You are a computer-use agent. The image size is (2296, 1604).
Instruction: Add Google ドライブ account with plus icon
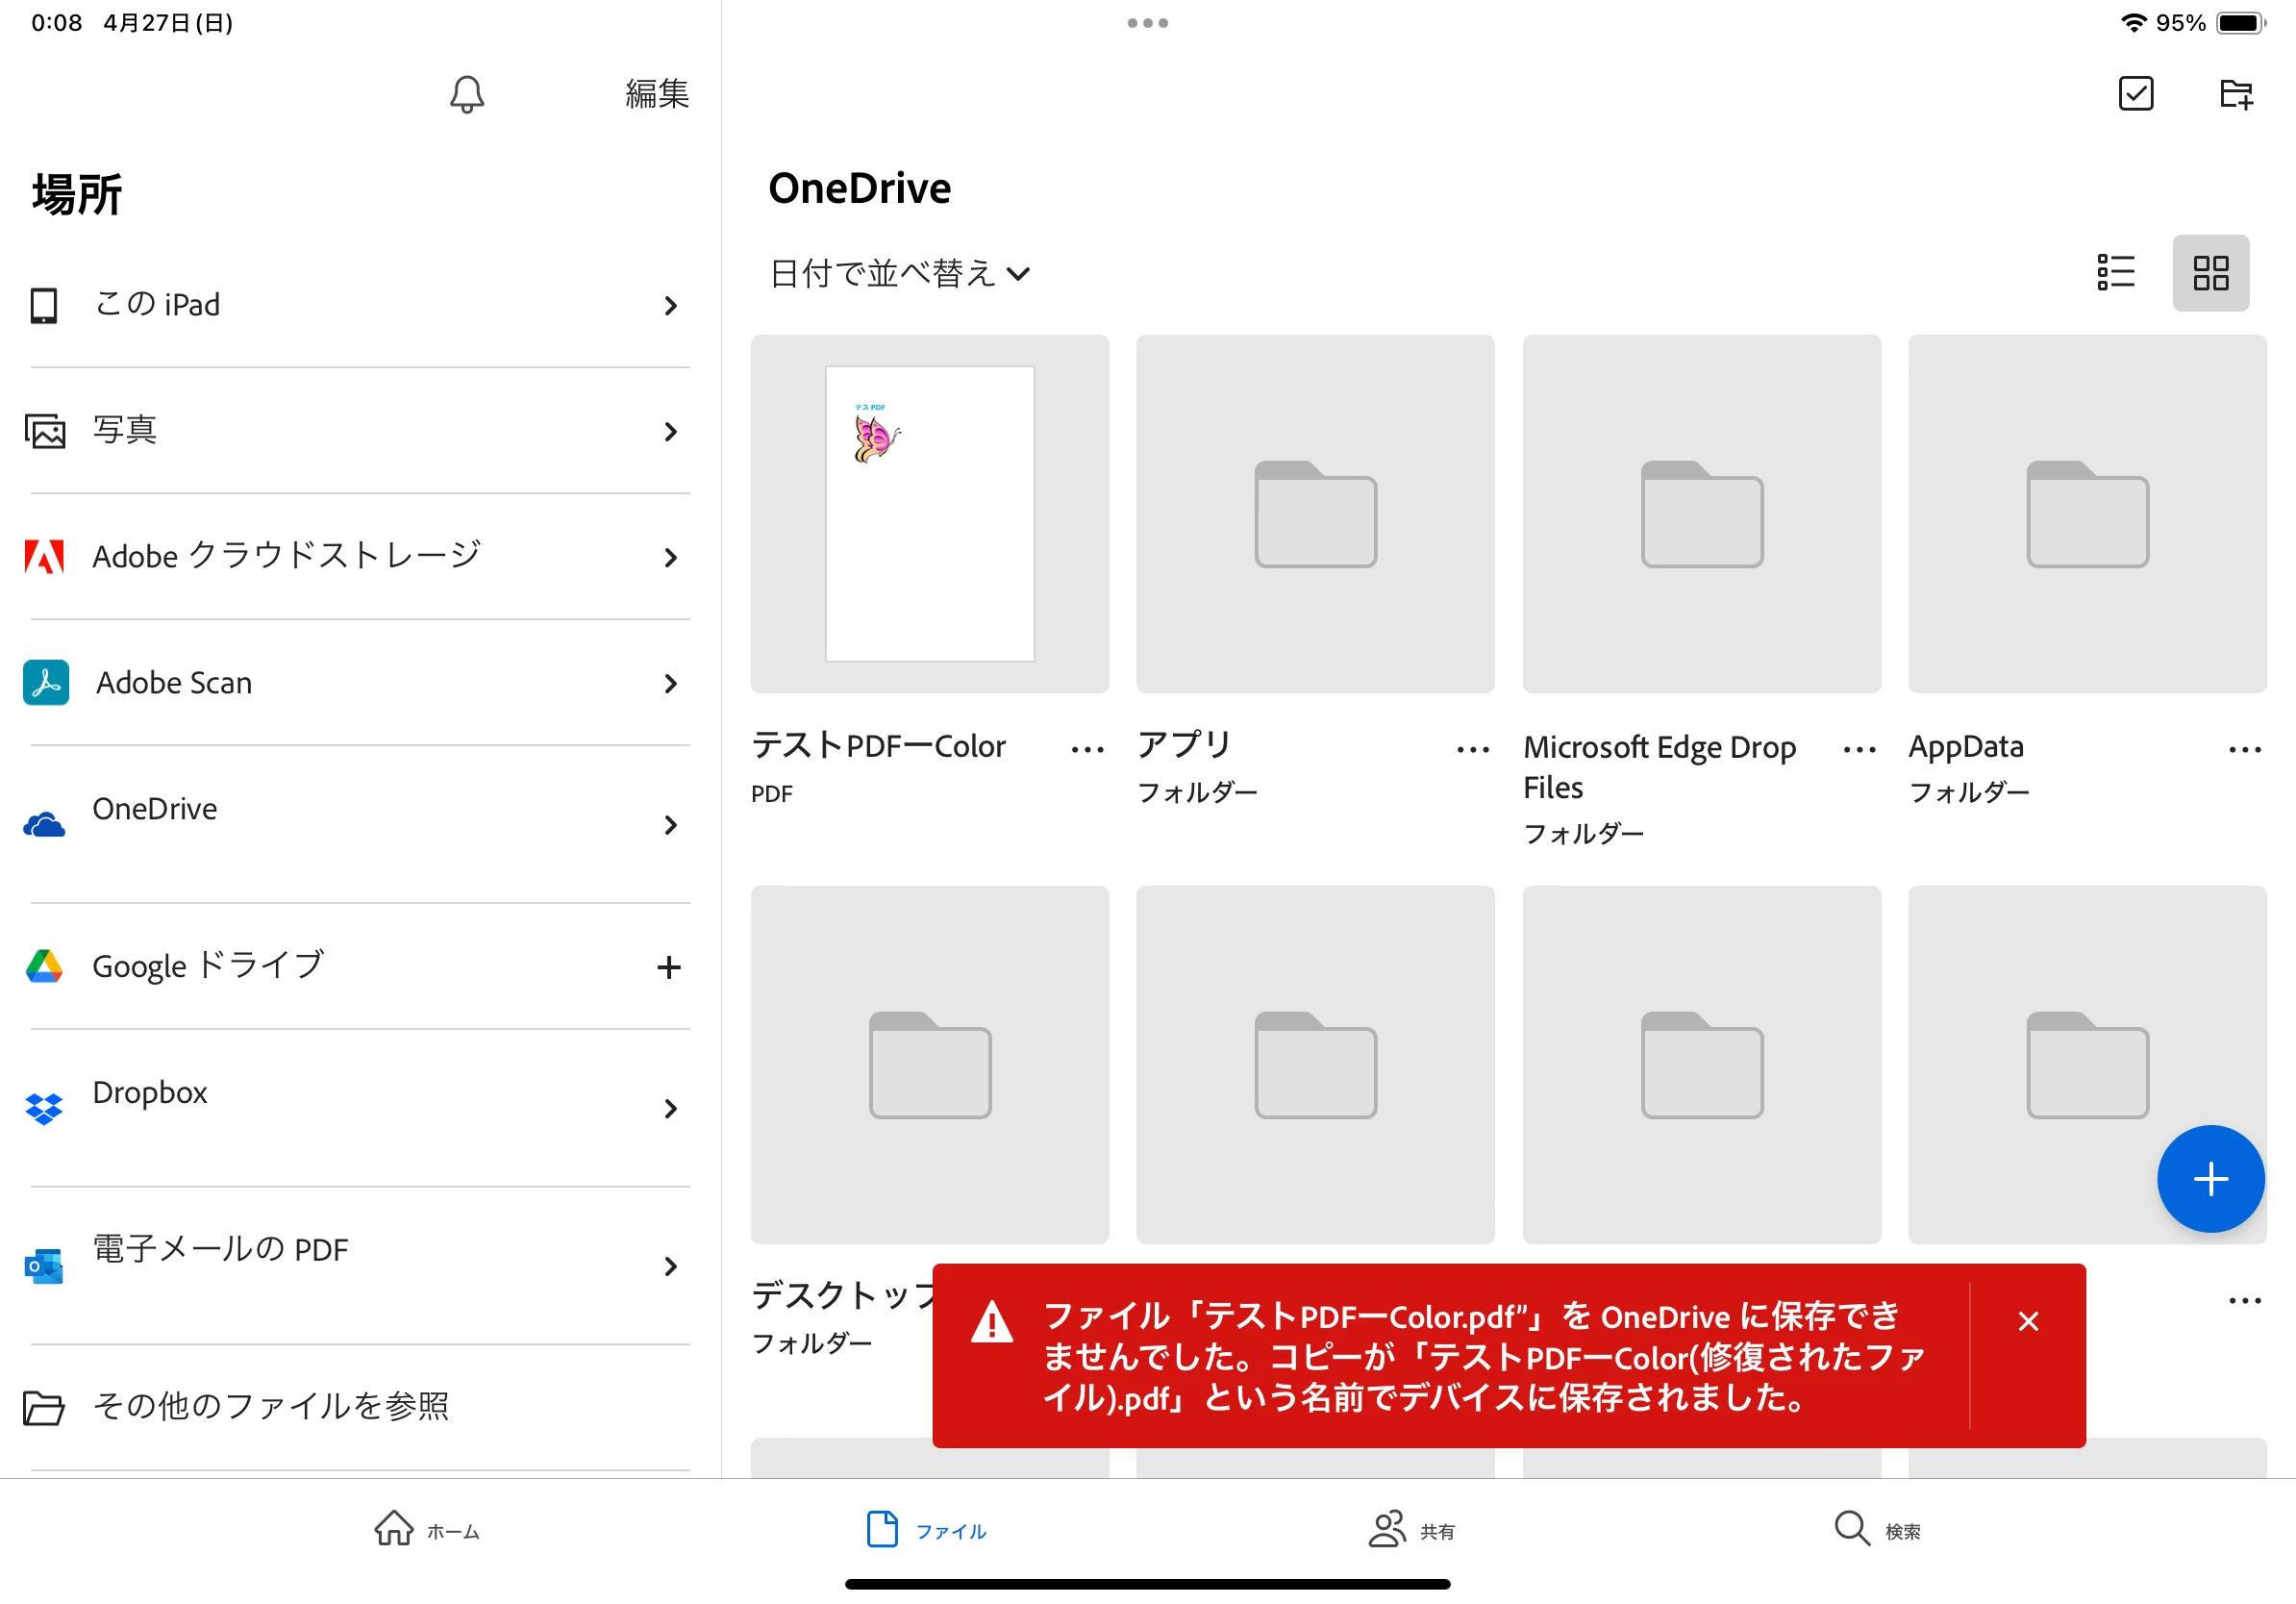point(668,967)
